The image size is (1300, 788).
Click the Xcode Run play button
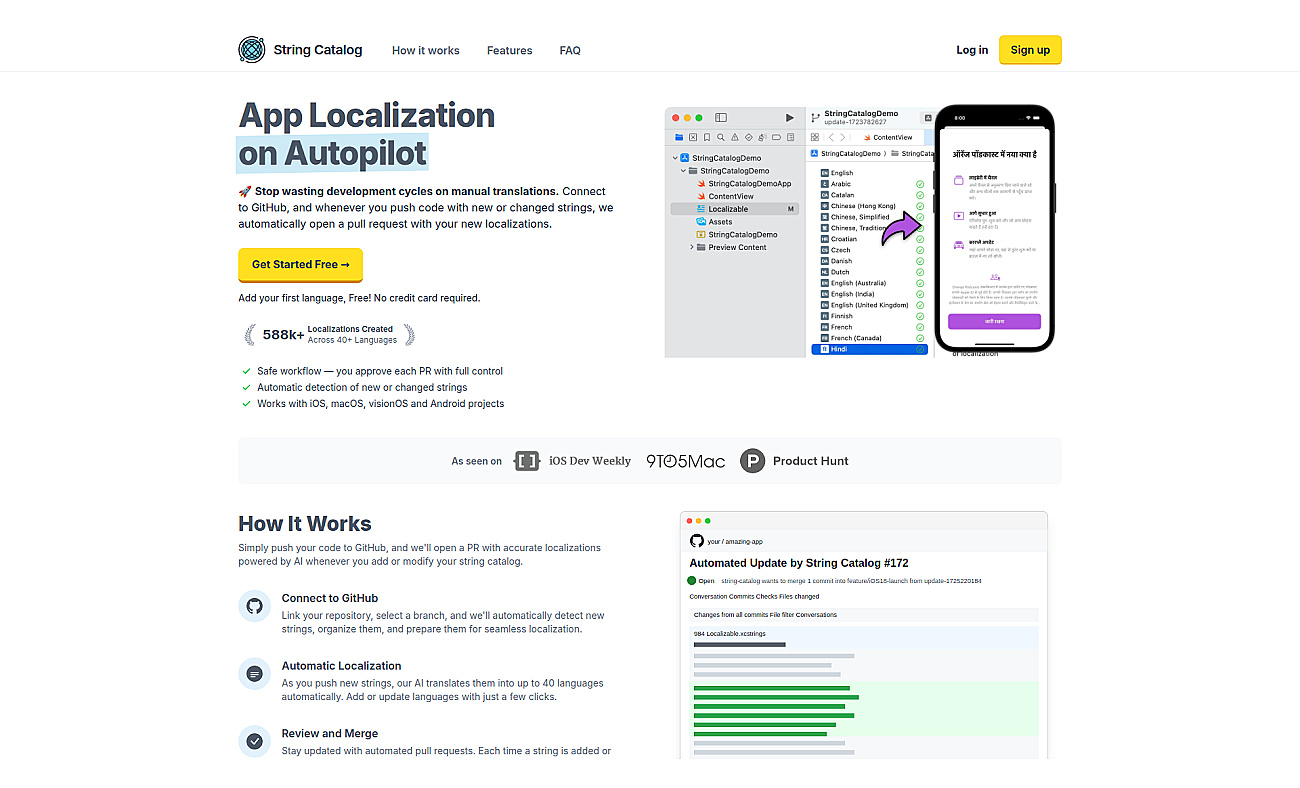click(x=789, y=118)
